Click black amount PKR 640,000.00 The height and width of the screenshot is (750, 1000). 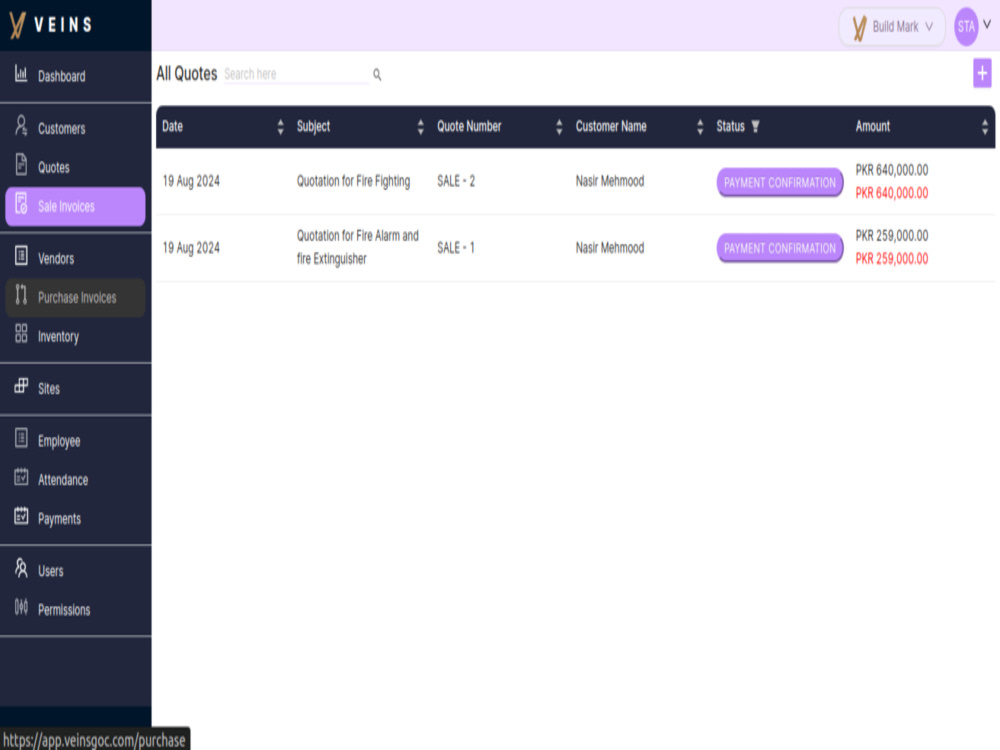pyautogui.click(x=892, y=170)
